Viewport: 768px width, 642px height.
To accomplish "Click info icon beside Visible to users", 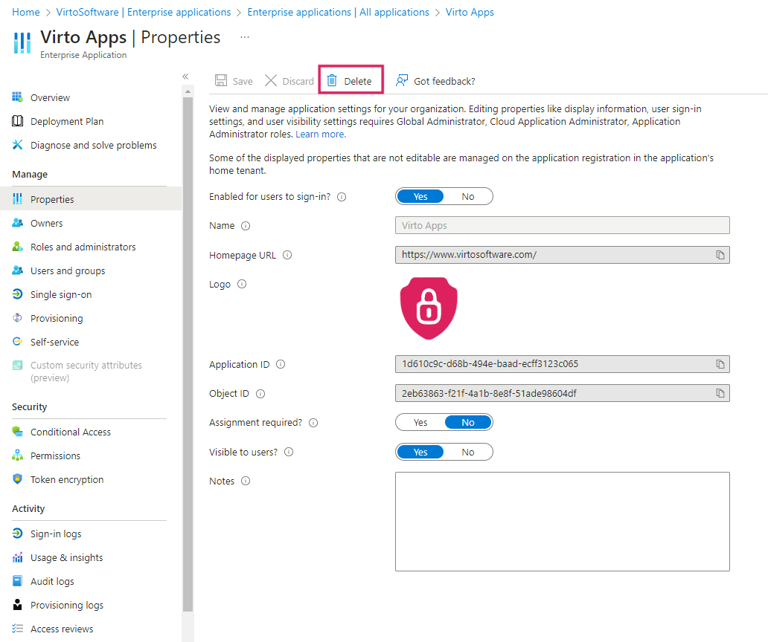I will click(x=289, y=452).
